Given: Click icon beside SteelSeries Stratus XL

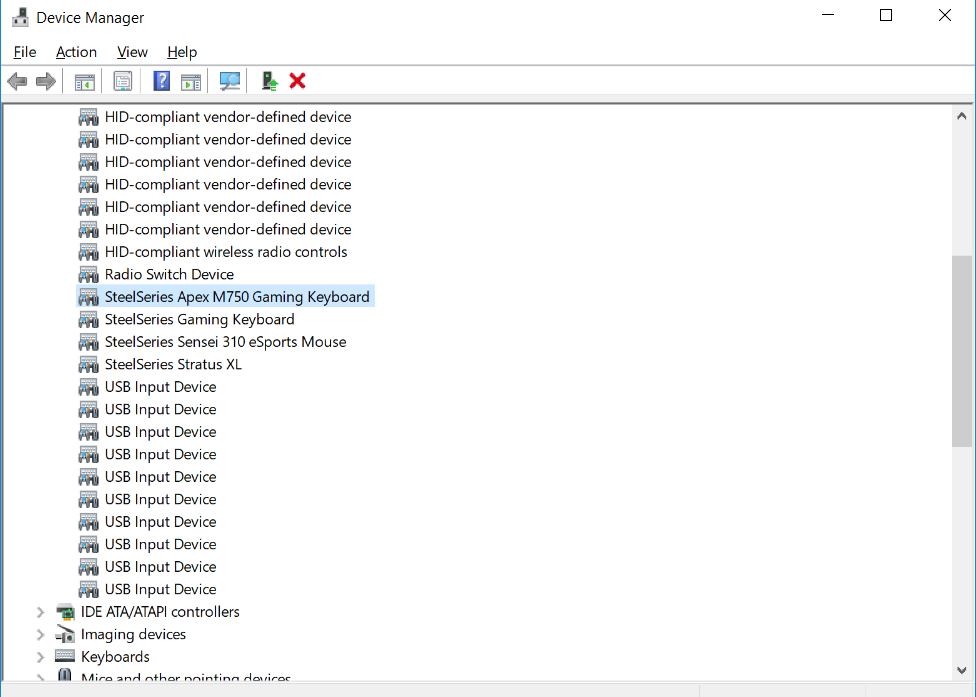Looking at the screenshot, I should tap(88, 365).
